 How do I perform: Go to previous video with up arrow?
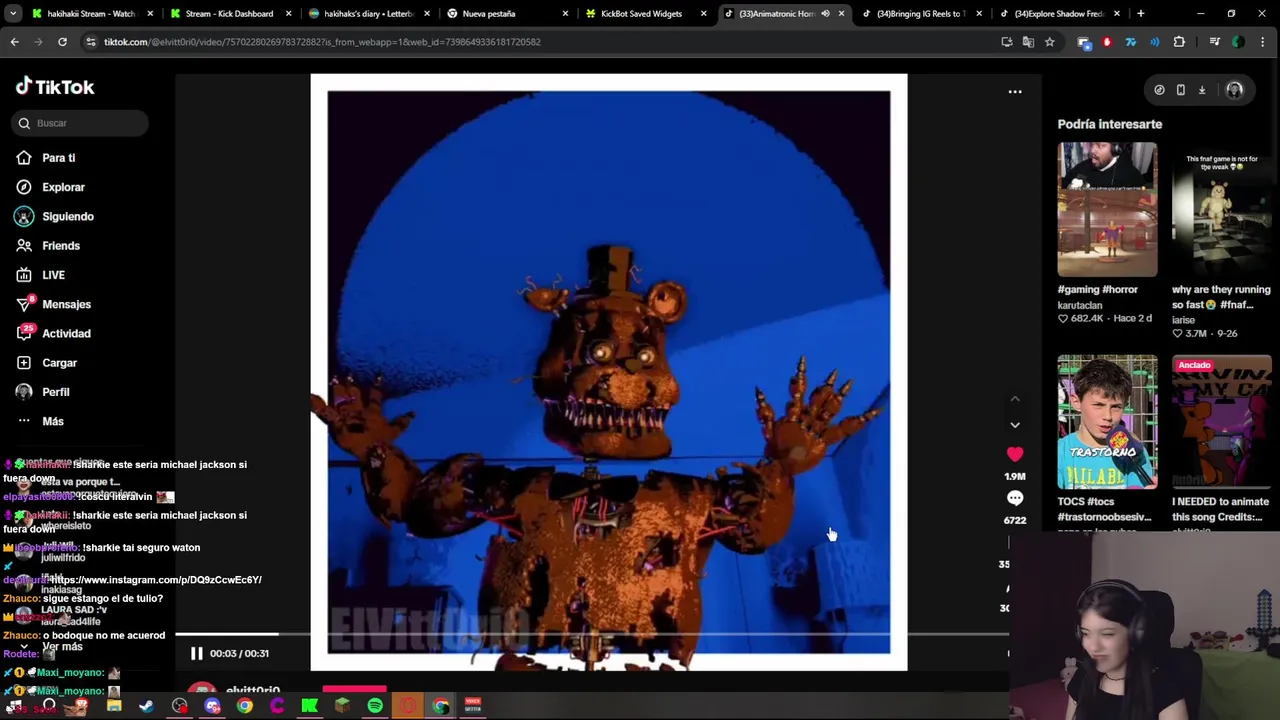click(1015, 399)
